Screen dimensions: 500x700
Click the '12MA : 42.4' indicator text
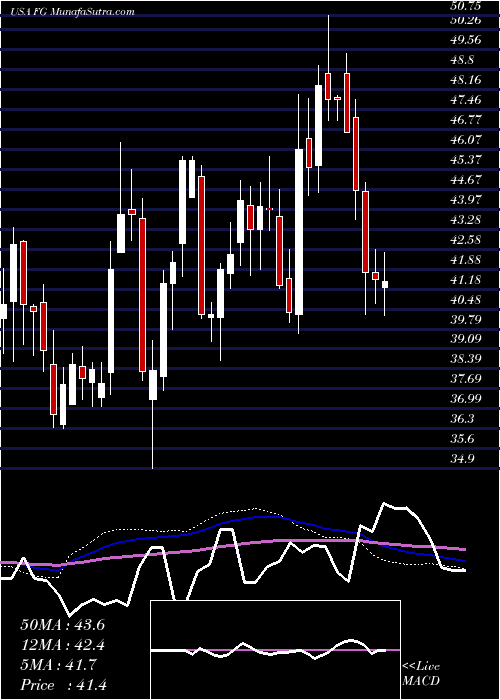point(62,645)
